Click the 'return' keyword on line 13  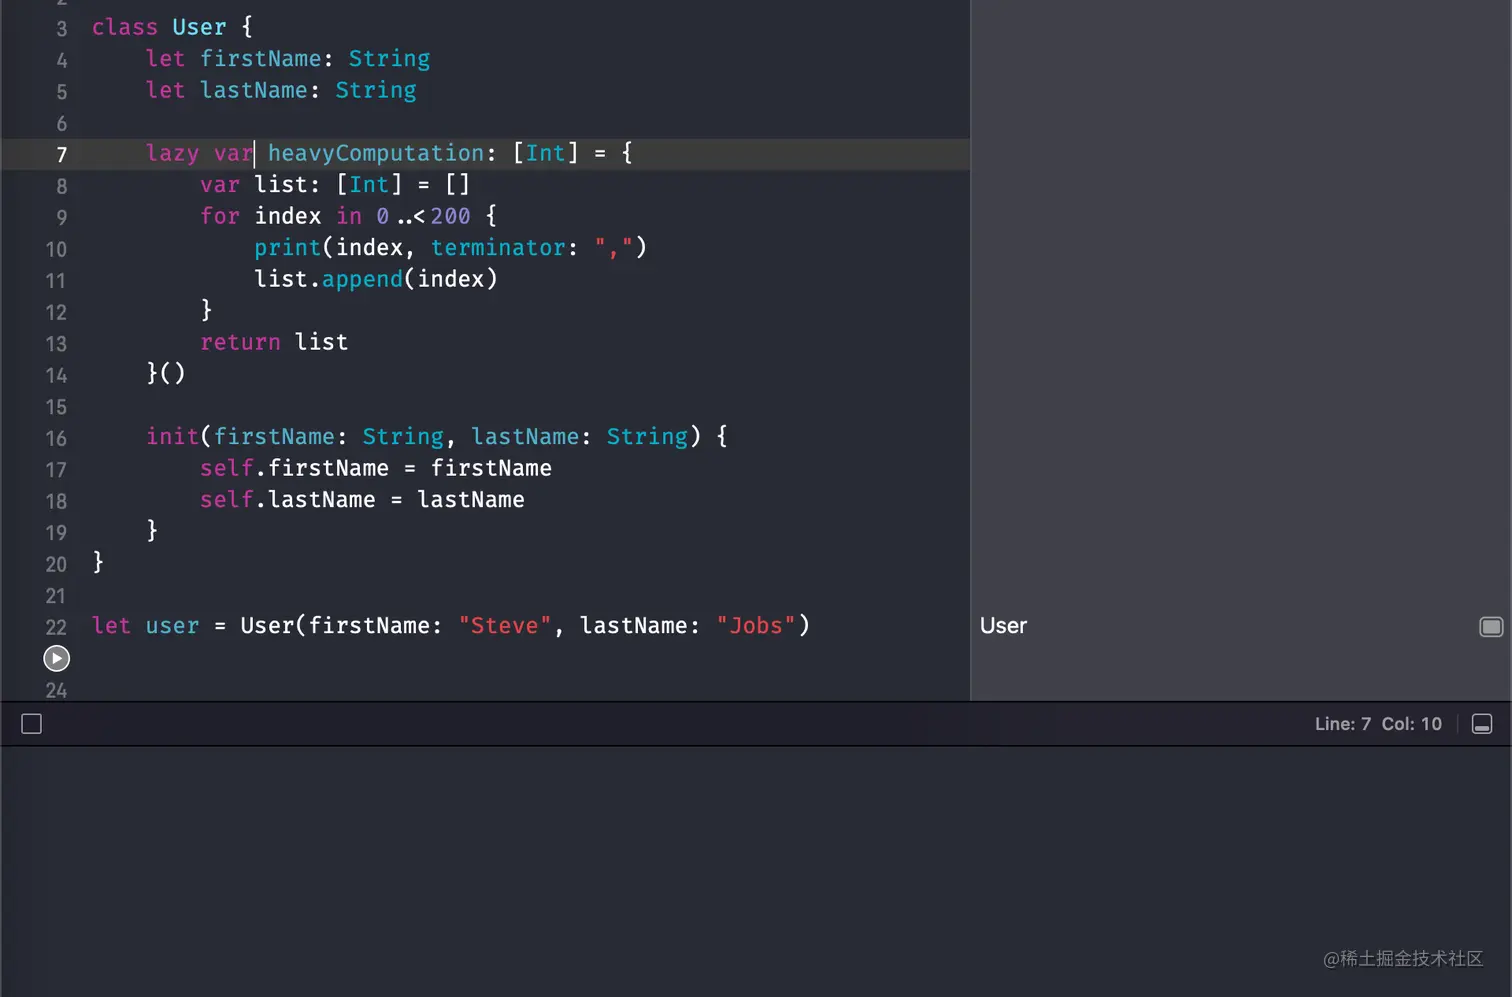240,342
